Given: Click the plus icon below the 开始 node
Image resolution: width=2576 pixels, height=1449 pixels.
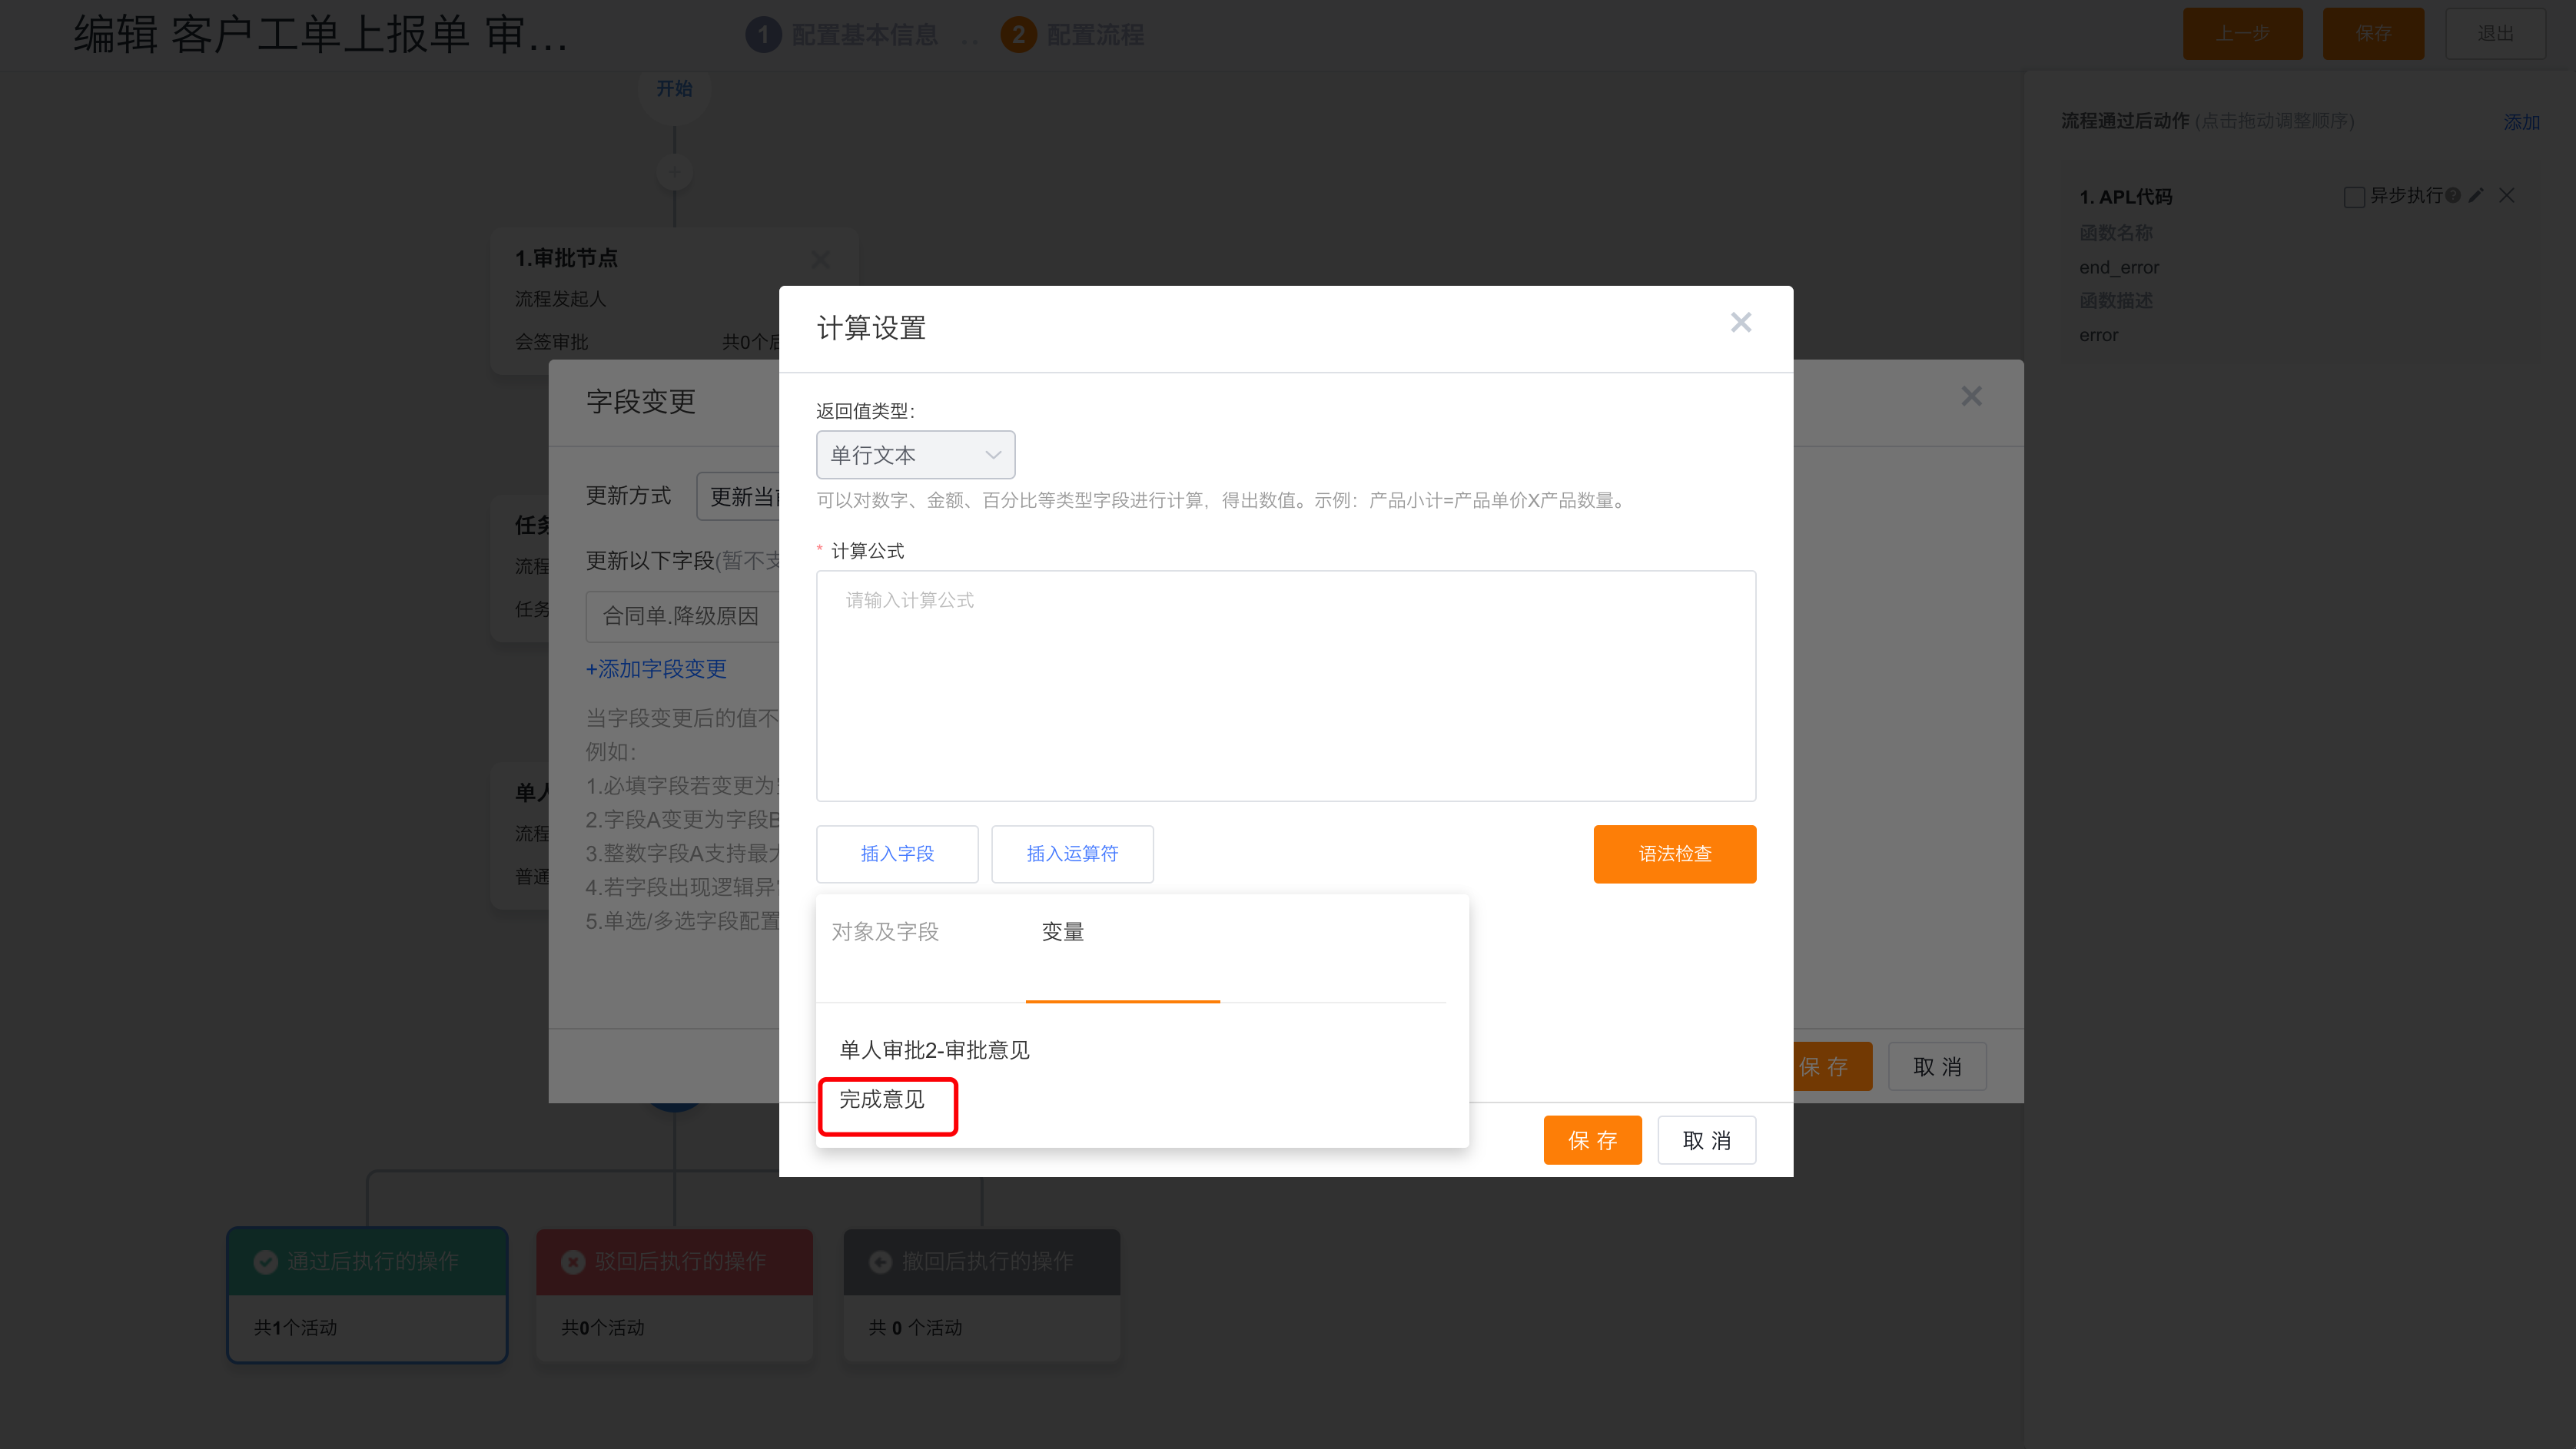Looking at the screenshot, I should click(x=675, y=171).
